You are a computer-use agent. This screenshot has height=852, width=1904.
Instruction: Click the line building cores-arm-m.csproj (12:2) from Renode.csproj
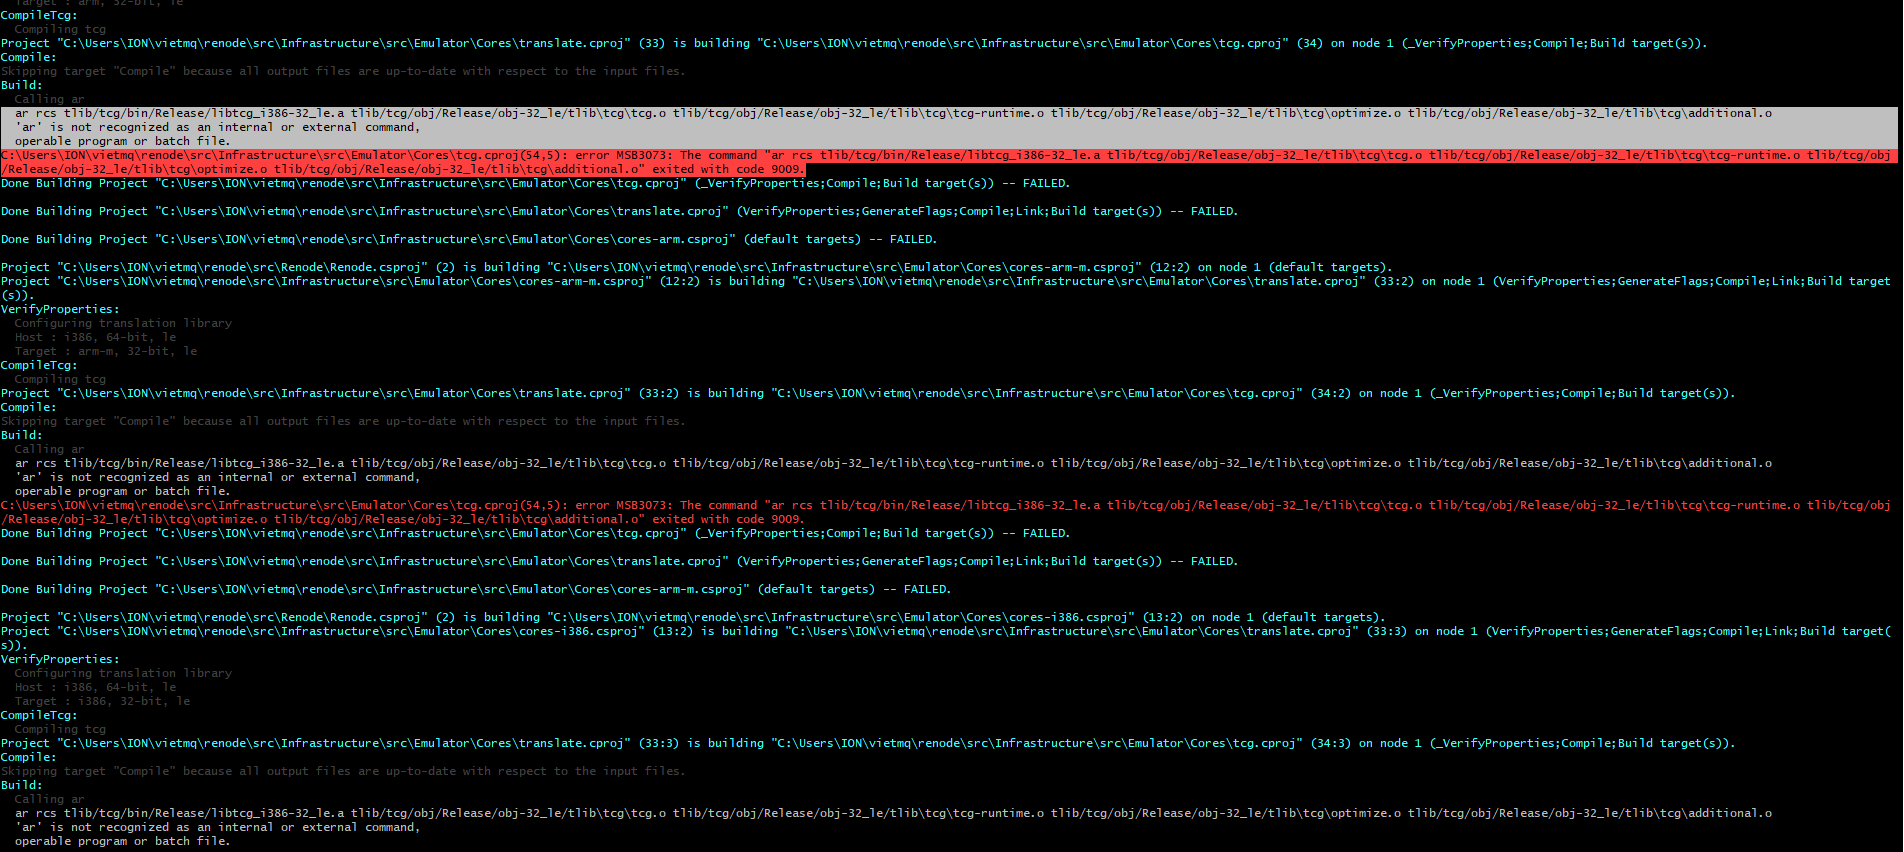tap(697, 267)
